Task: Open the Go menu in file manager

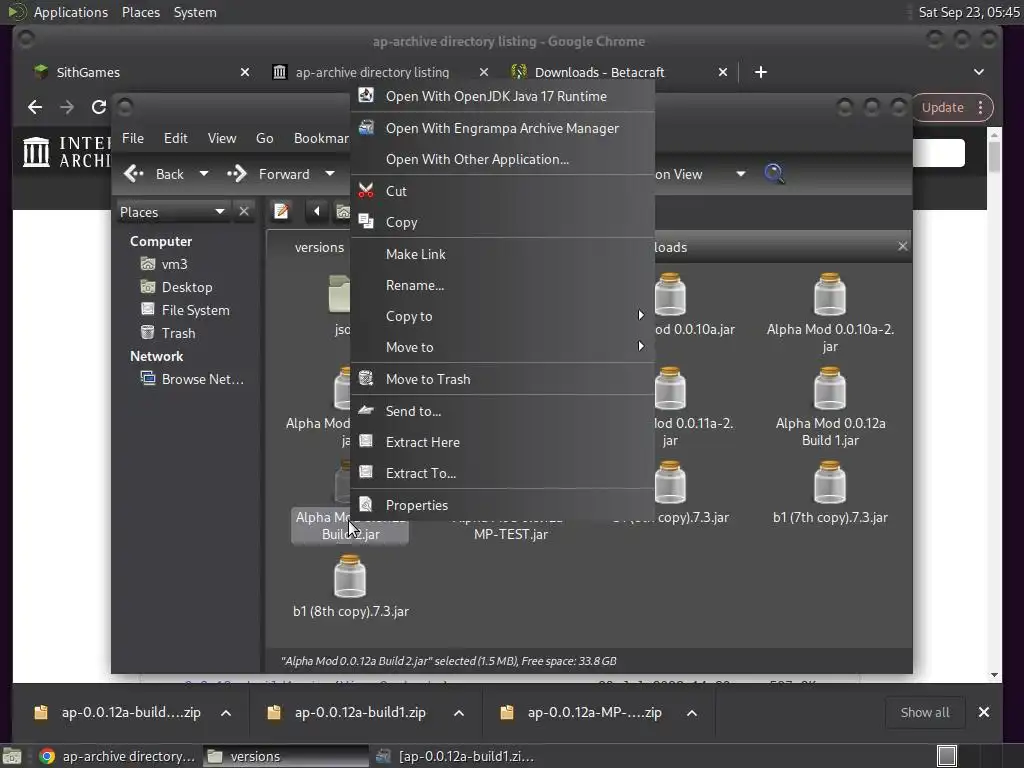Action: [264, 138]
